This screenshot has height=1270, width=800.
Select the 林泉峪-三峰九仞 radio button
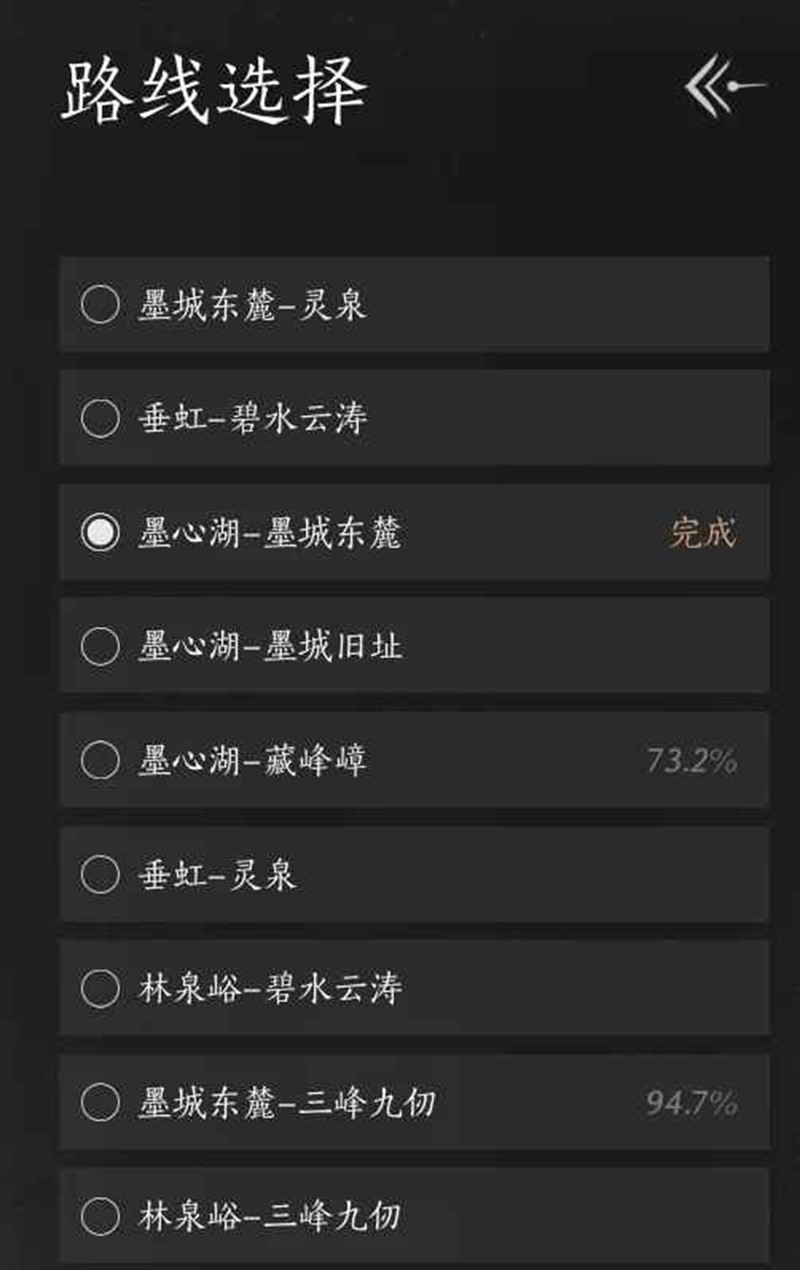(100, 1217)
